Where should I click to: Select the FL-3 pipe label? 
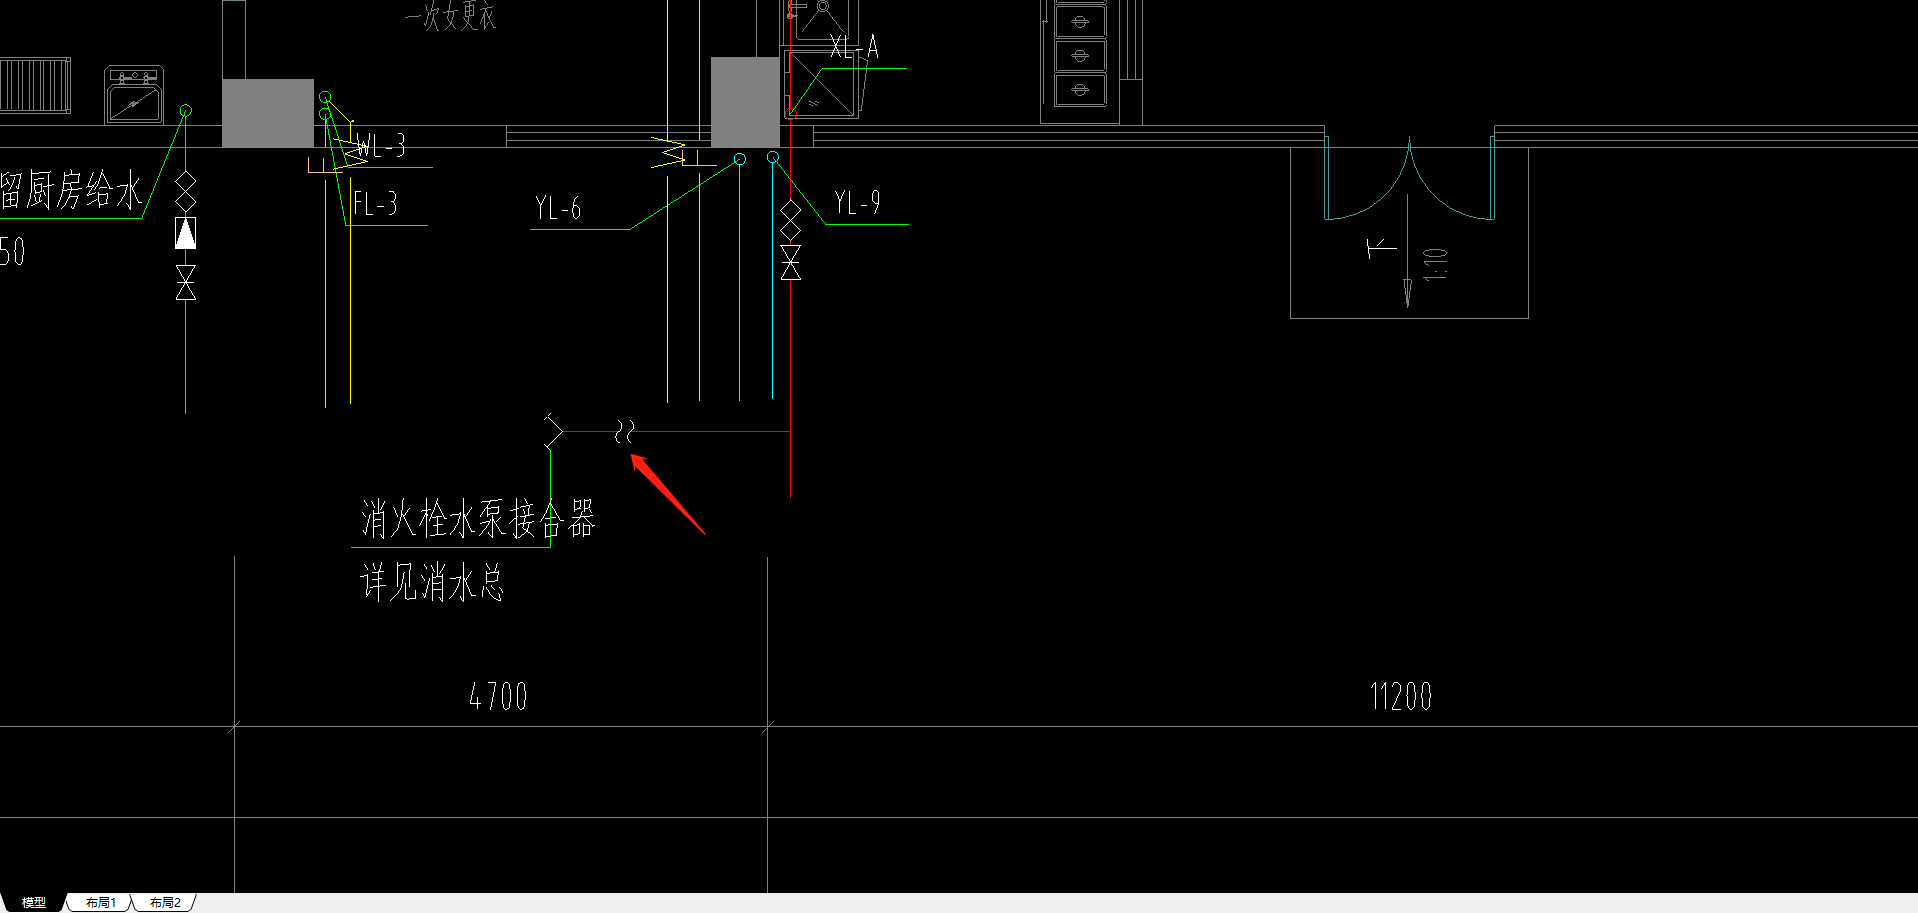click(375, 204)
